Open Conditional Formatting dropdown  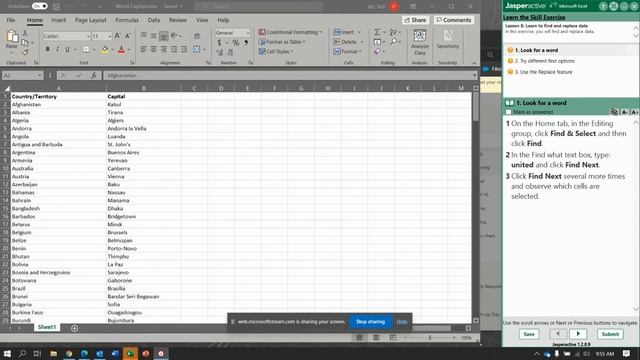[290, 32]
